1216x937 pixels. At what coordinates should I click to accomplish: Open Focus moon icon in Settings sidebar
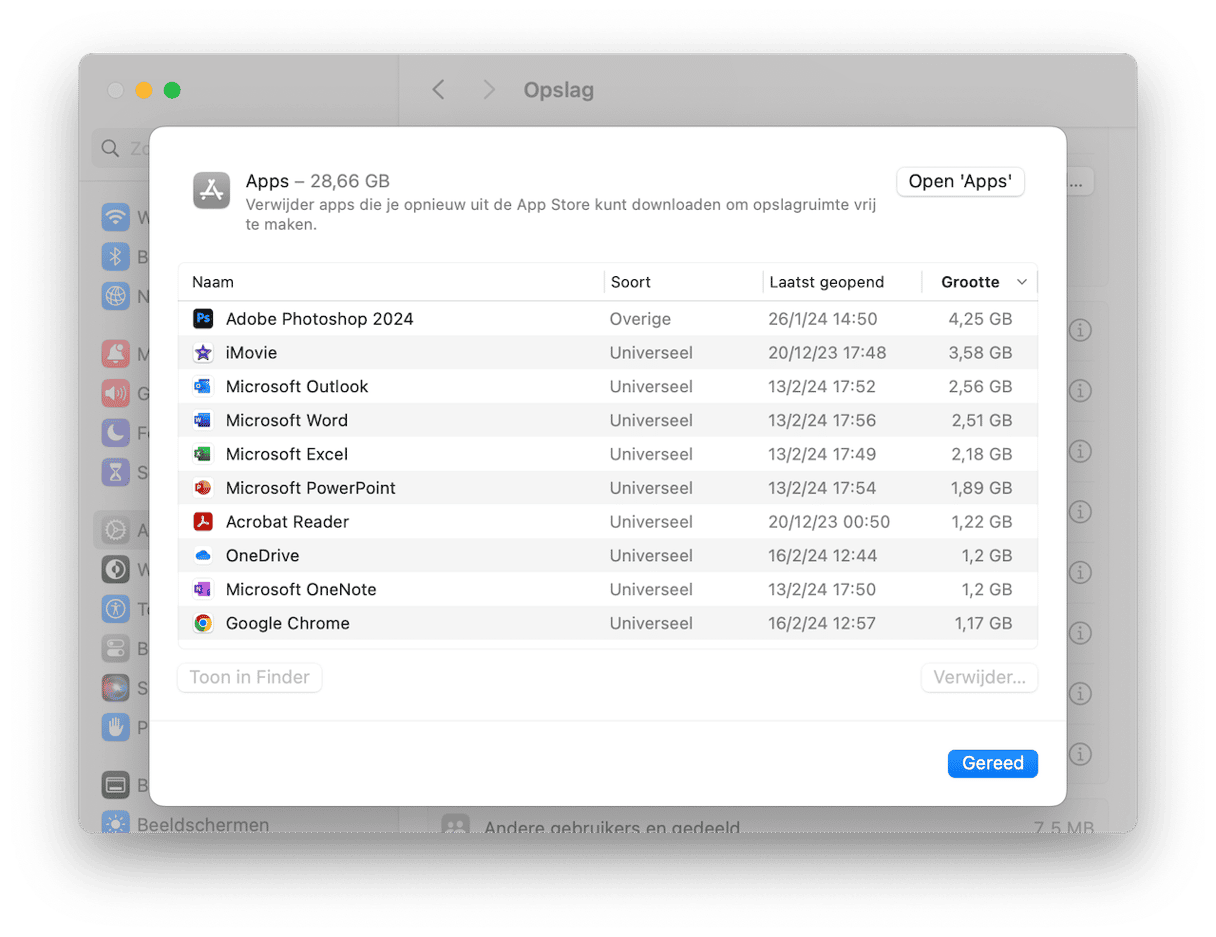click(x=116, y=432)
